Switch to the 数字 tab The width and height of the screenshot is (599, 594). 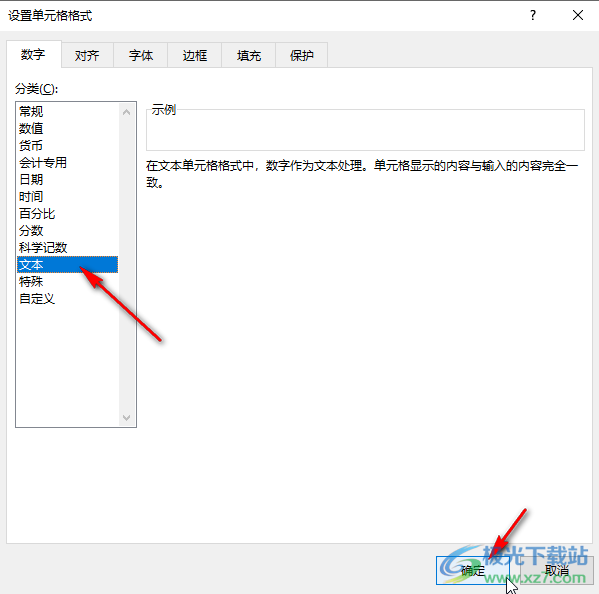click(34, 55)
